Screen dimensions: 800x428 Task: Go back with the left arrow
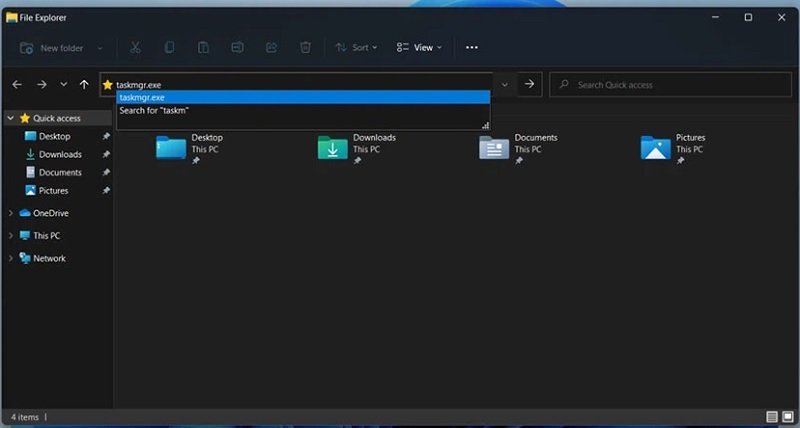click(x=17, y=85)
